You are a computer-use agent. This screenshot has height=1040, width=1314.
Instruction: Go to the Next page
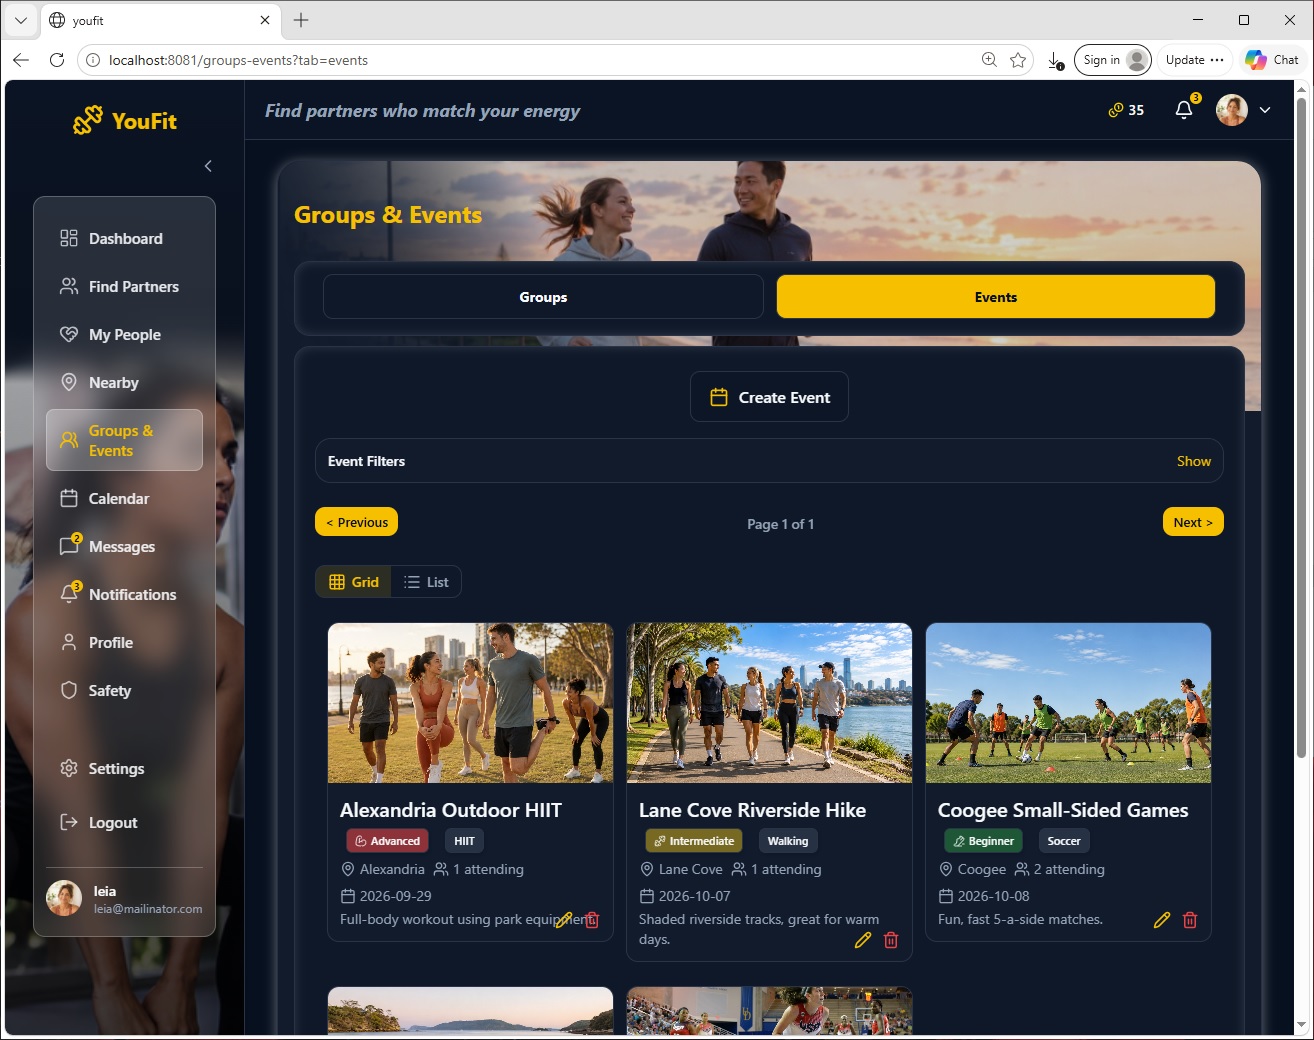tap(1193, 522)
